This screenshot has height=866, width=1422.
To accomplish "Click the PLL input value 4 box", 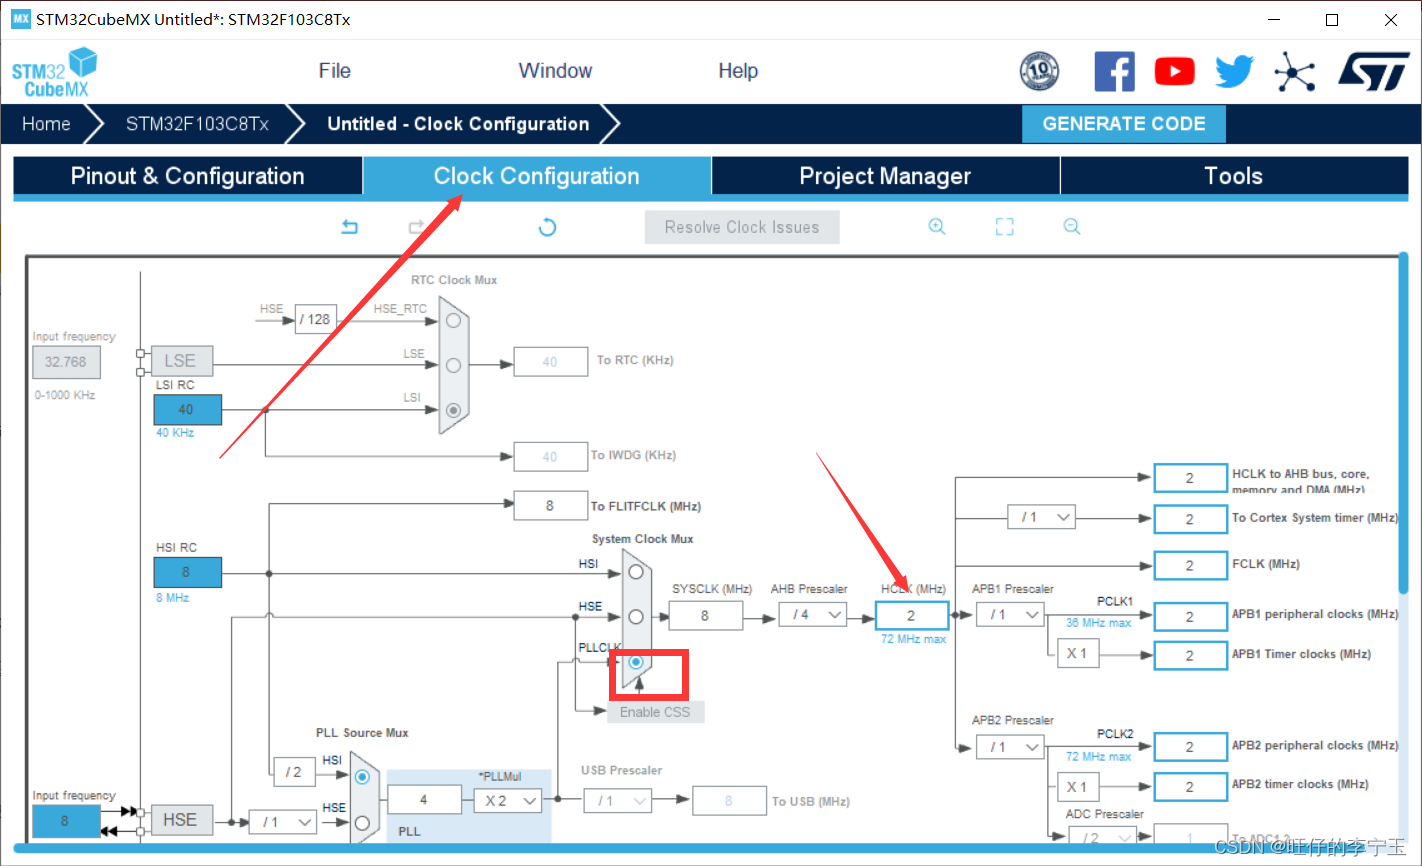I will click(424, 800).
